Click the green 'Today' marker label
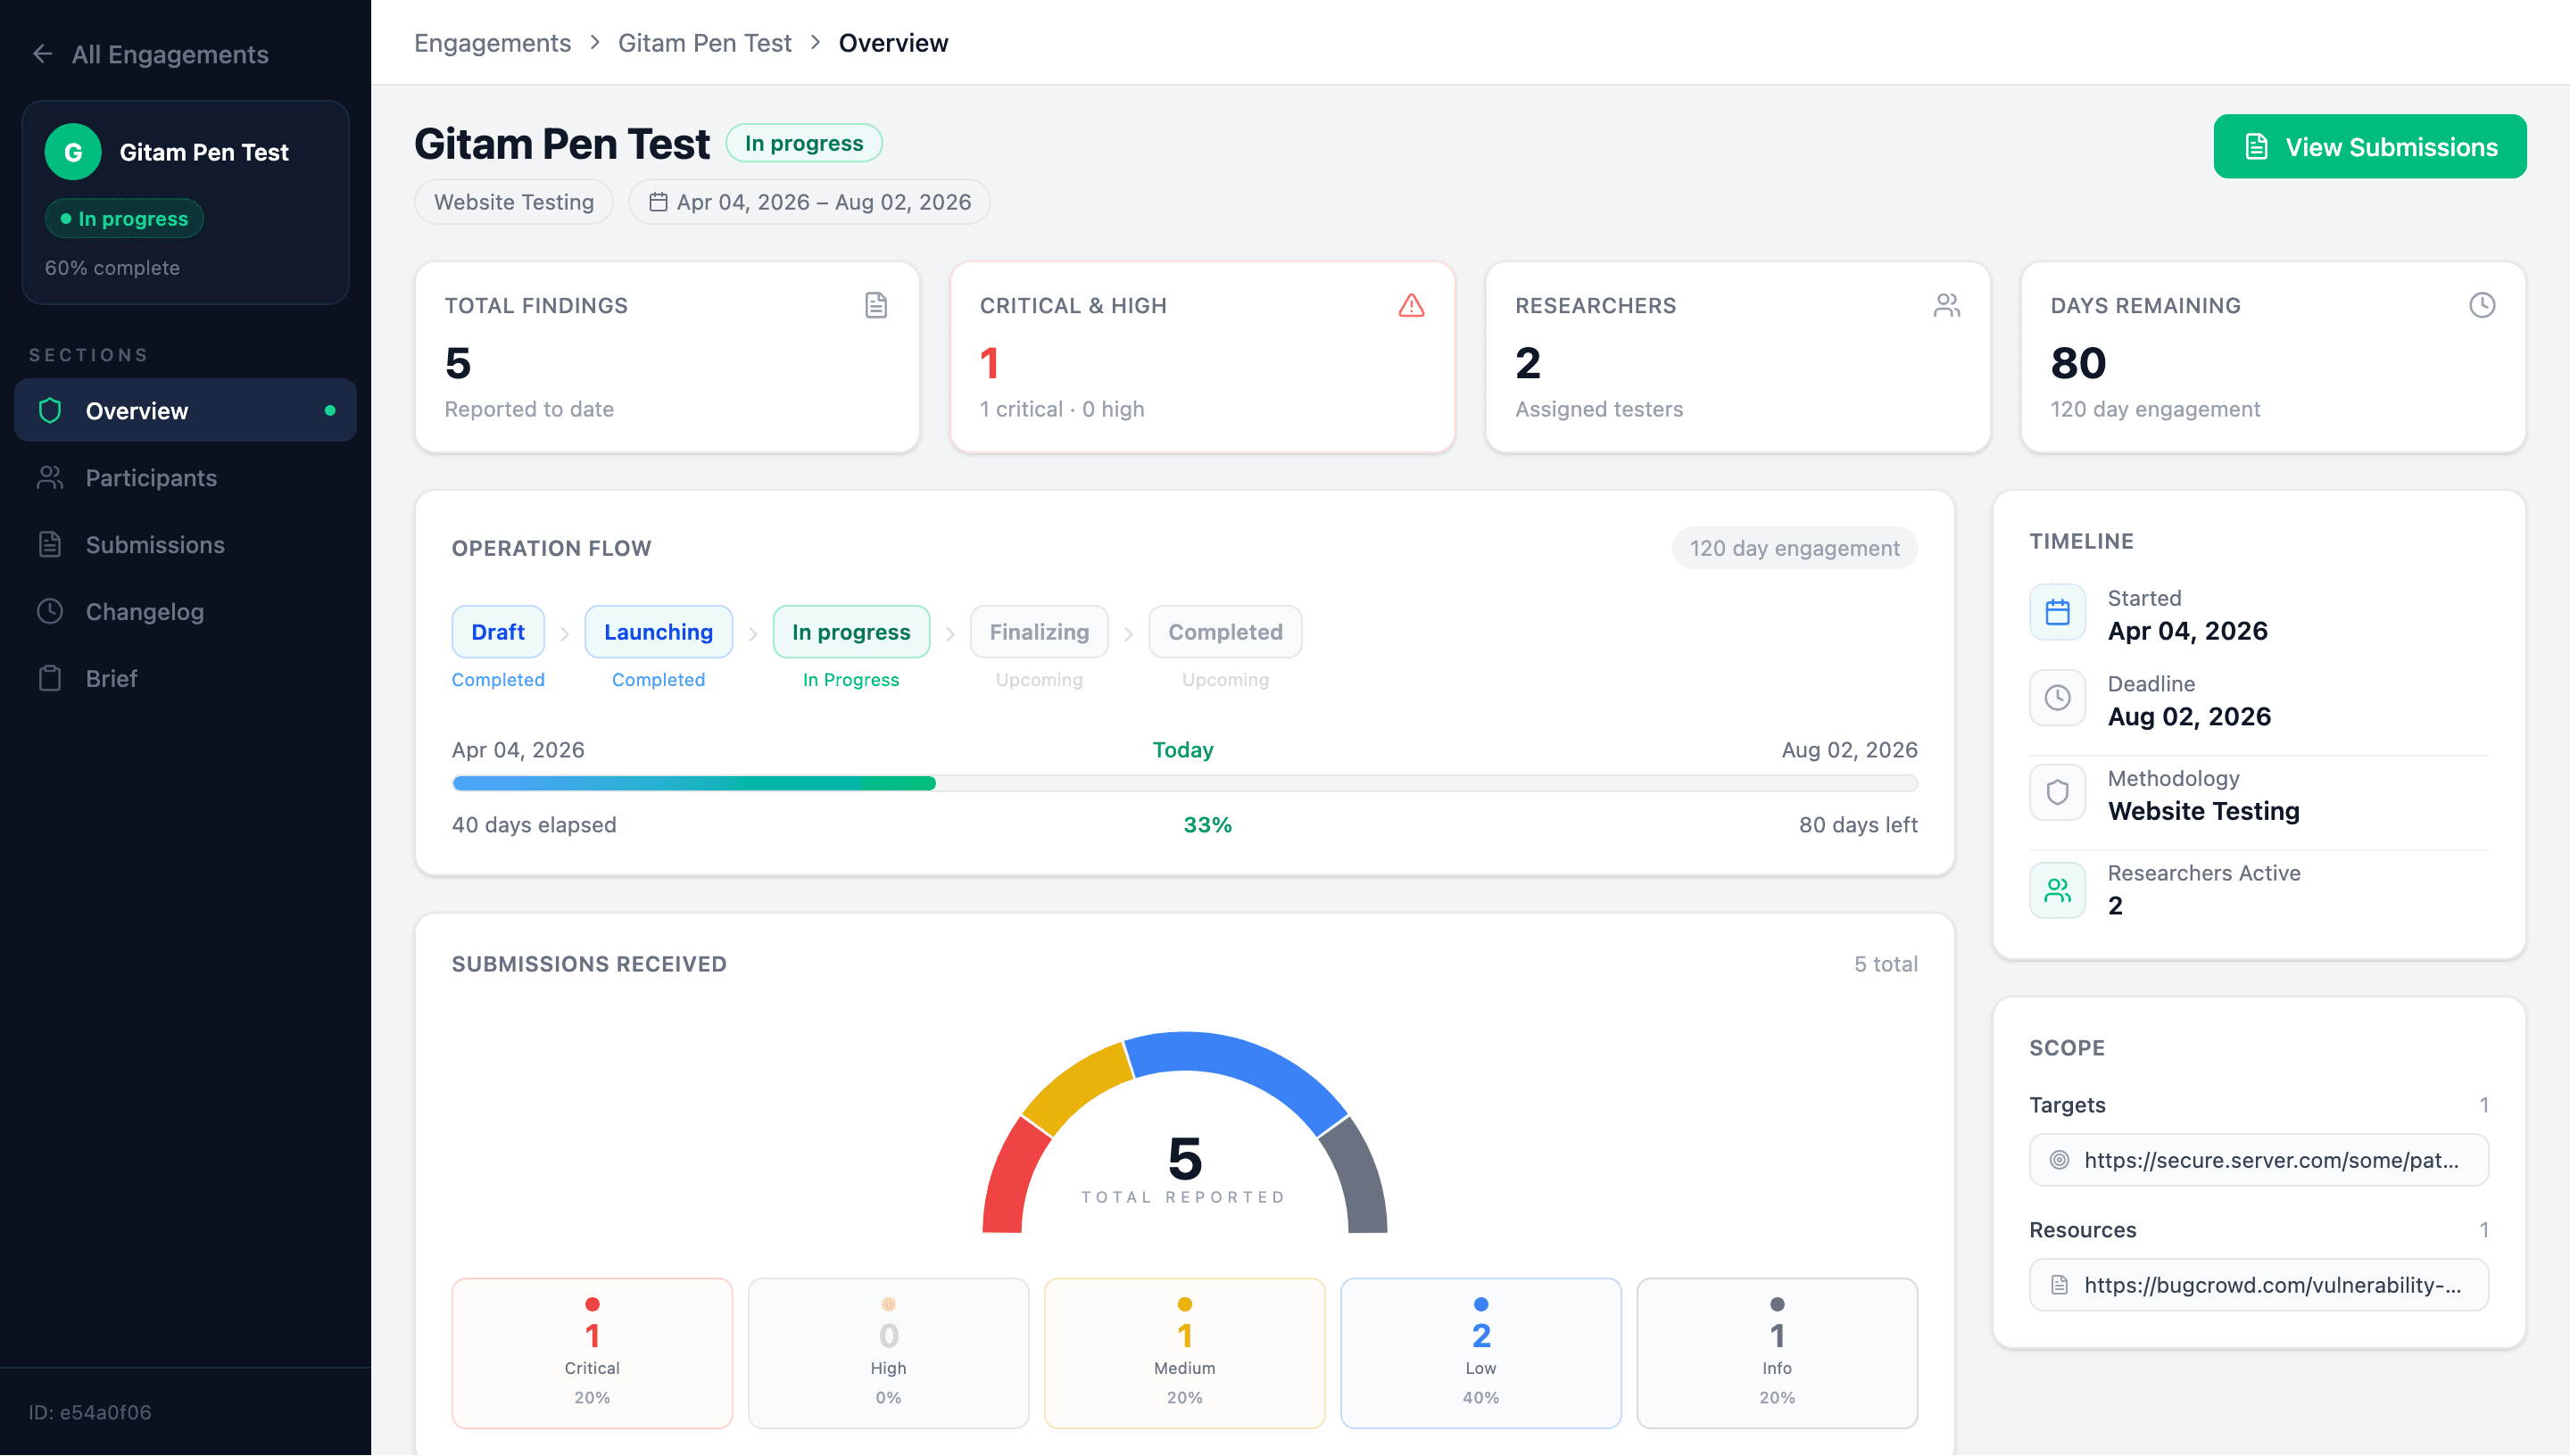The width and height of the screenshot is (2570, 1456). click(1183, 750)
